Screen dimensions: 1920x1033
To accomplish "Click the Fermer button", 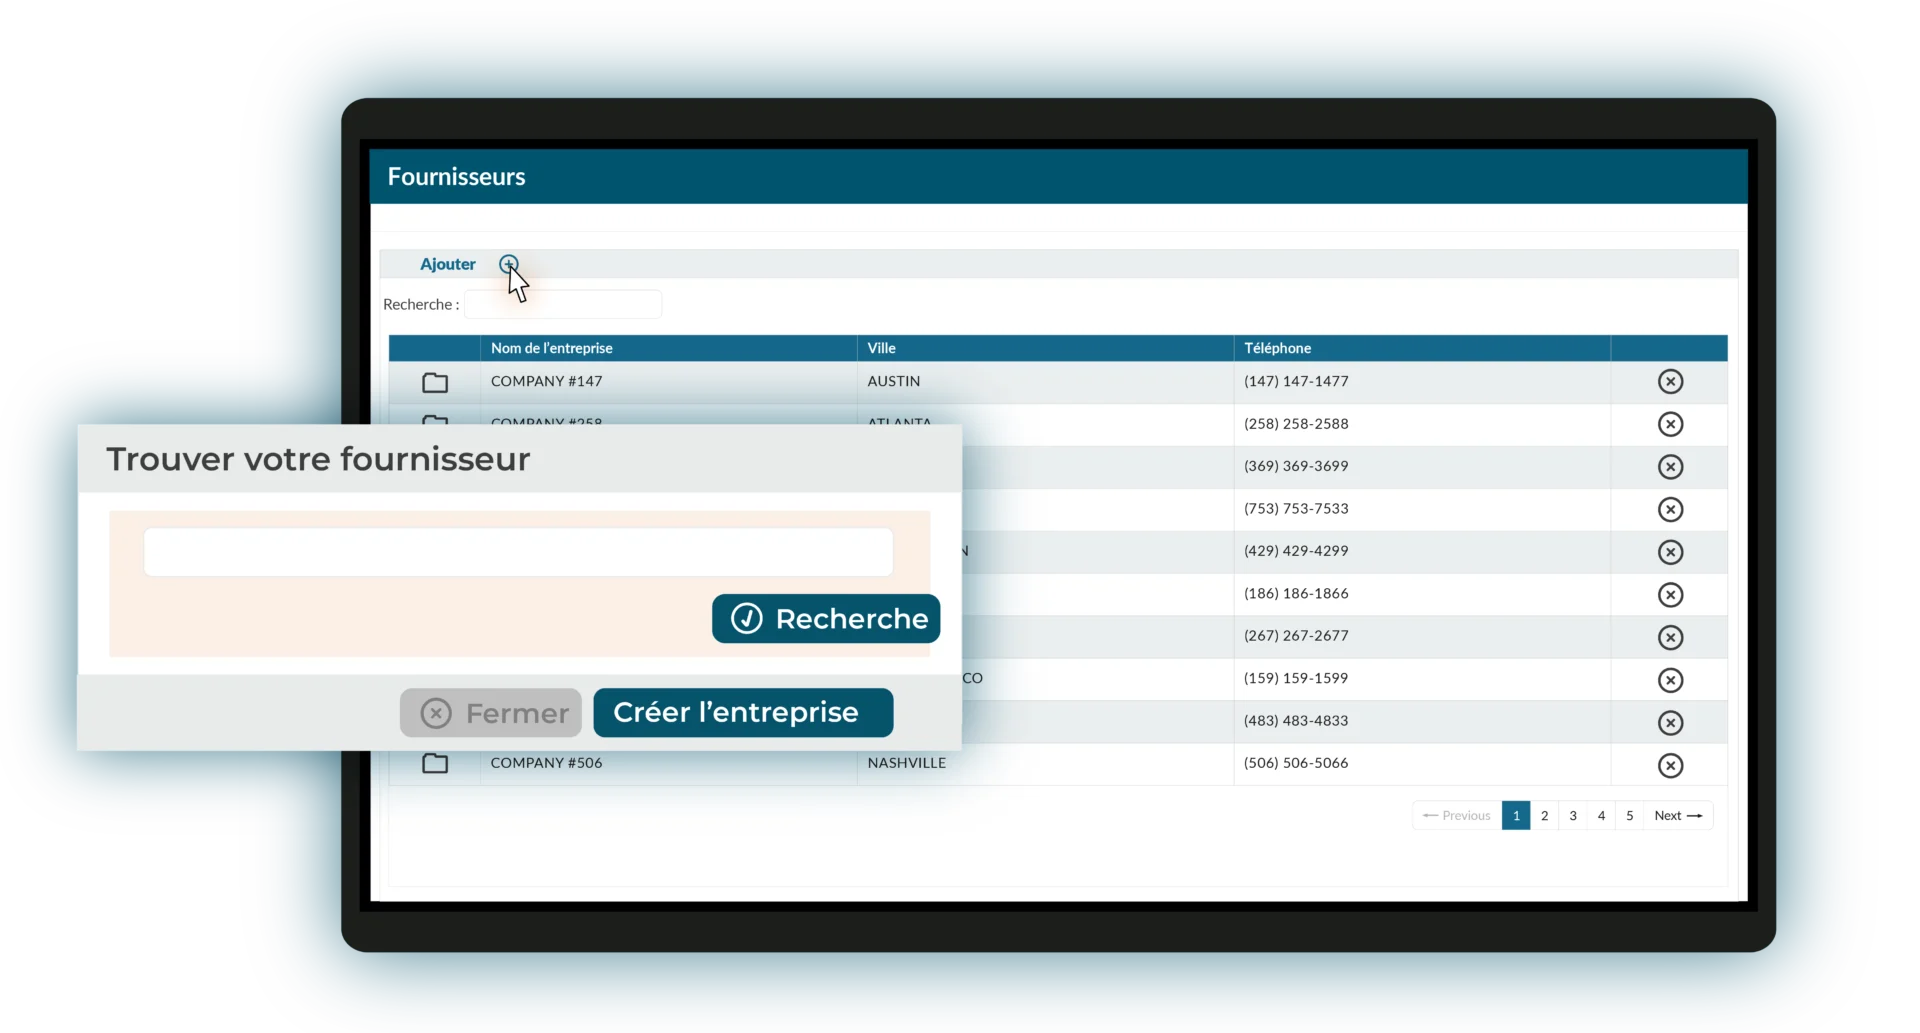I will point(491,713).
